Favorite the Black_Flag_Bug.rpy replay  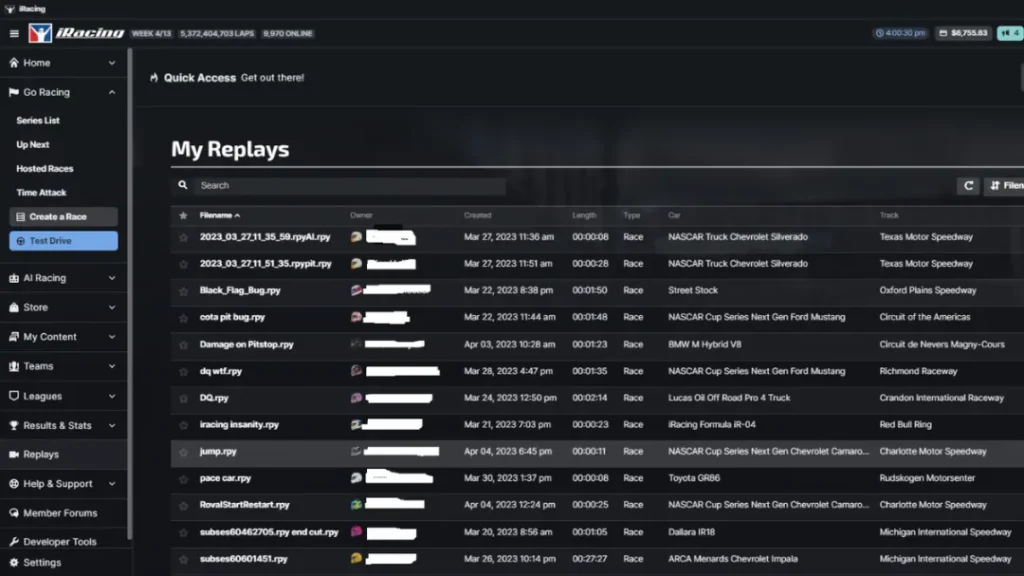(x=183, y=291)
